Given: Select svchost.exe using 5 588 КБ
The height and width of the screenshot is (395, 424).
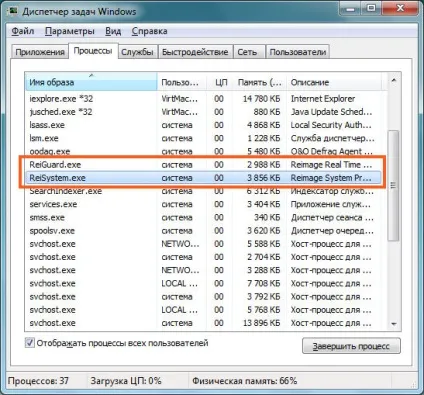Looking at the screenshot, I should click(x=204, y=244).
